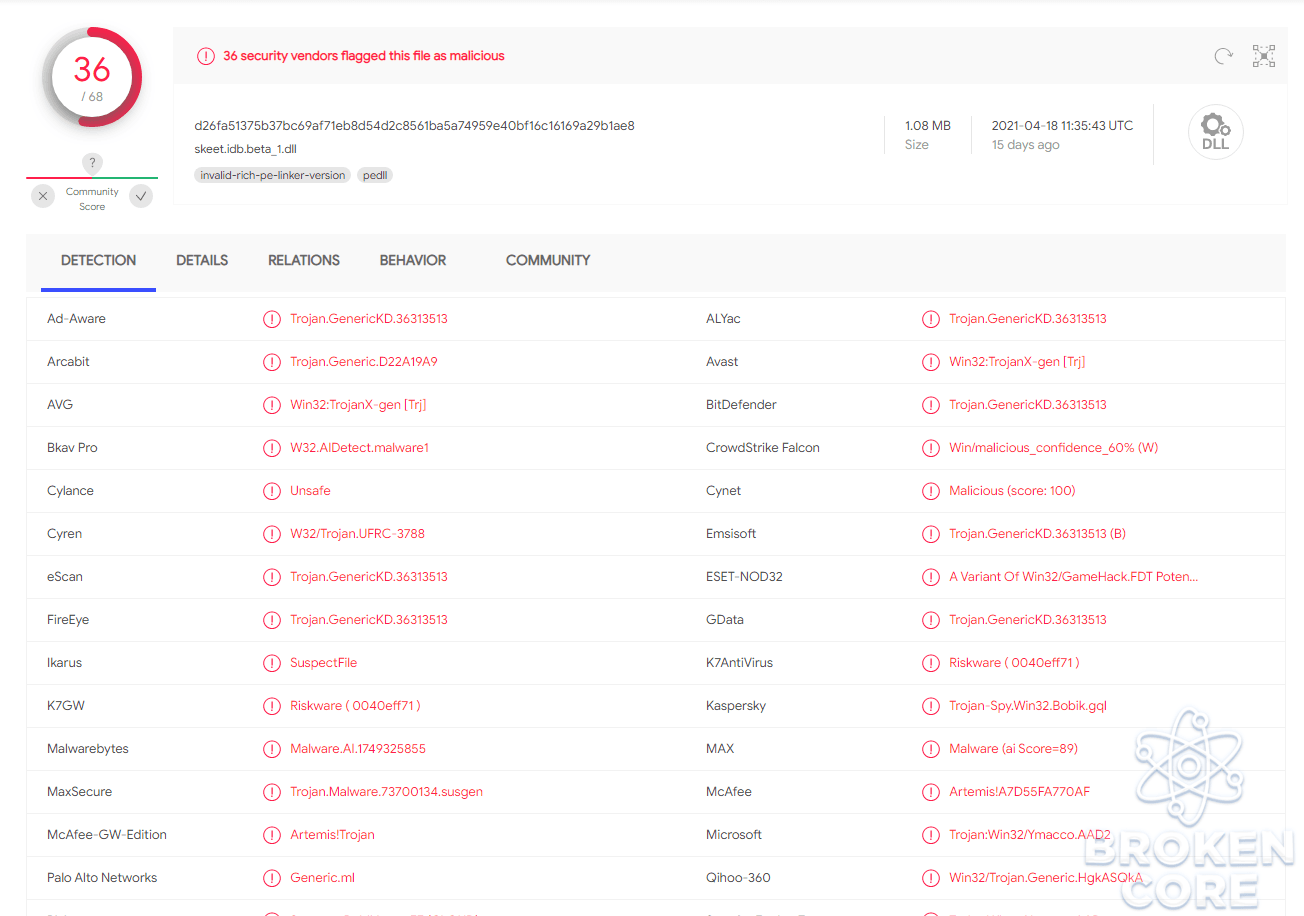Screen dimensions: 1304x916
Task: Click the alert icon in the Ad-Aware row
Action: pyautogui.click(x=272, y=319)
